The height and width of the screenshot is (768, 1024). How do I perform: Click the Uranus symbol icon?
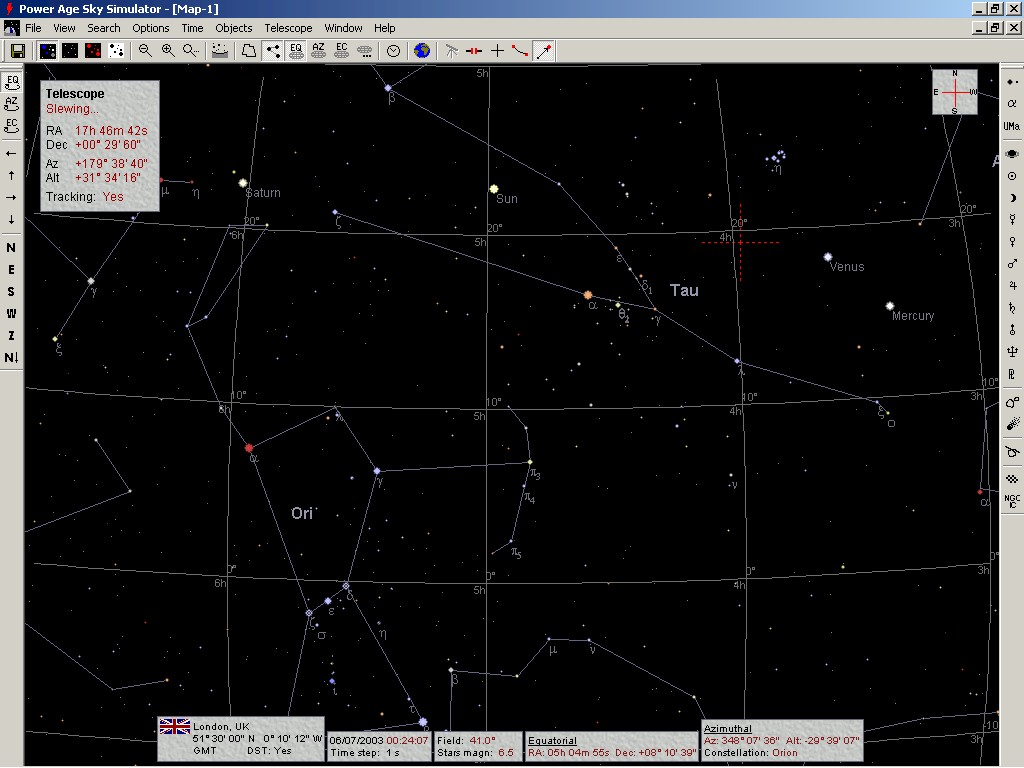tap(1012, 330)
